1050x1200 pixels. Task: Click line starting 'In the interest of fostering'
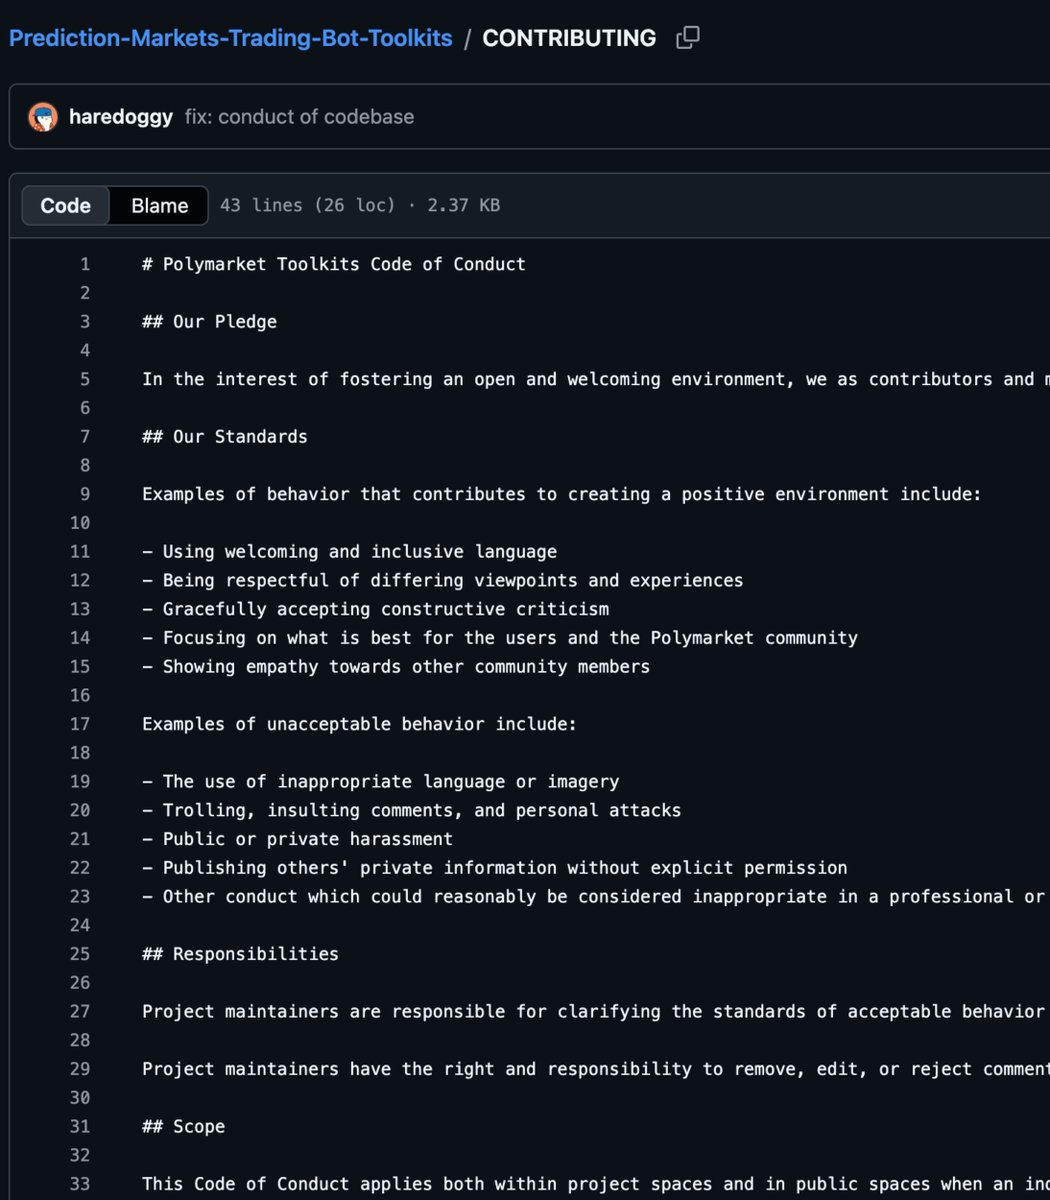click(x=596, y=379)
